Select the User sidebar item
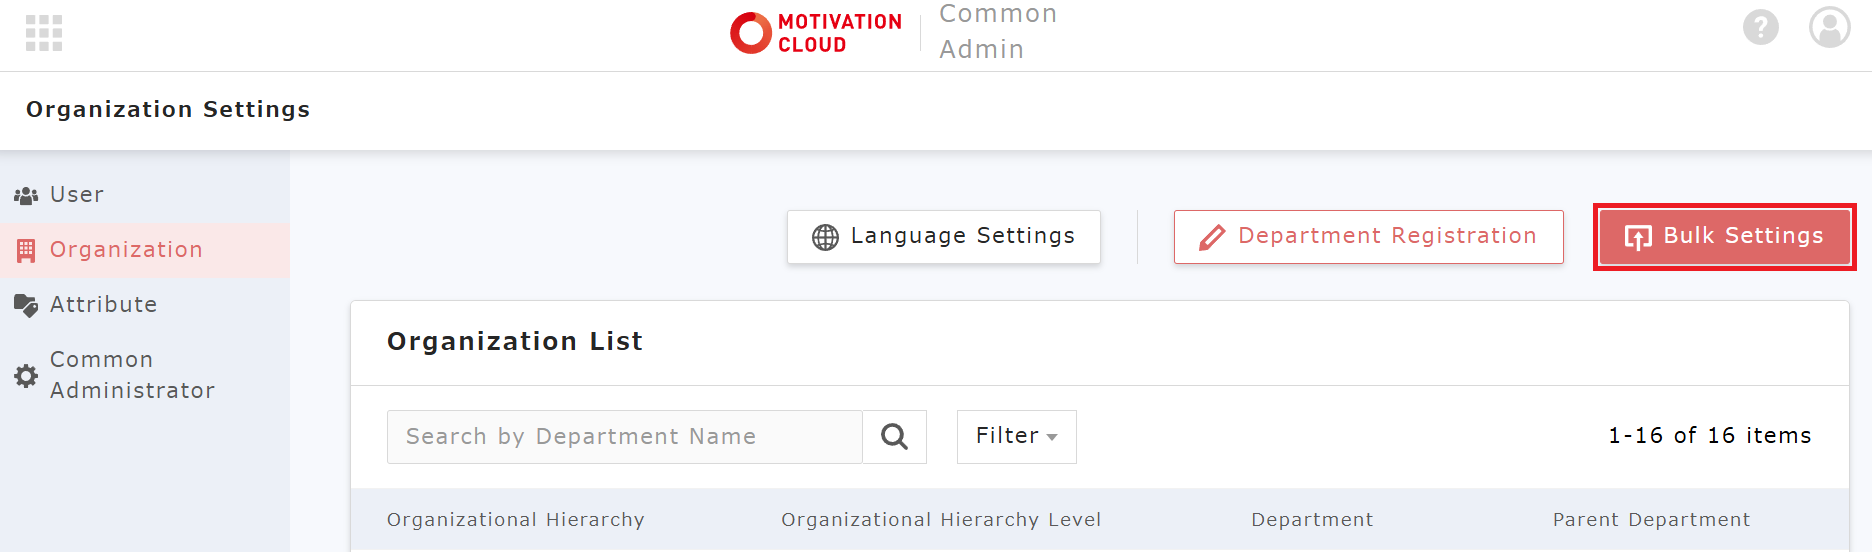The width and height of the screenshot is (1872, 552). click(77, 195)
